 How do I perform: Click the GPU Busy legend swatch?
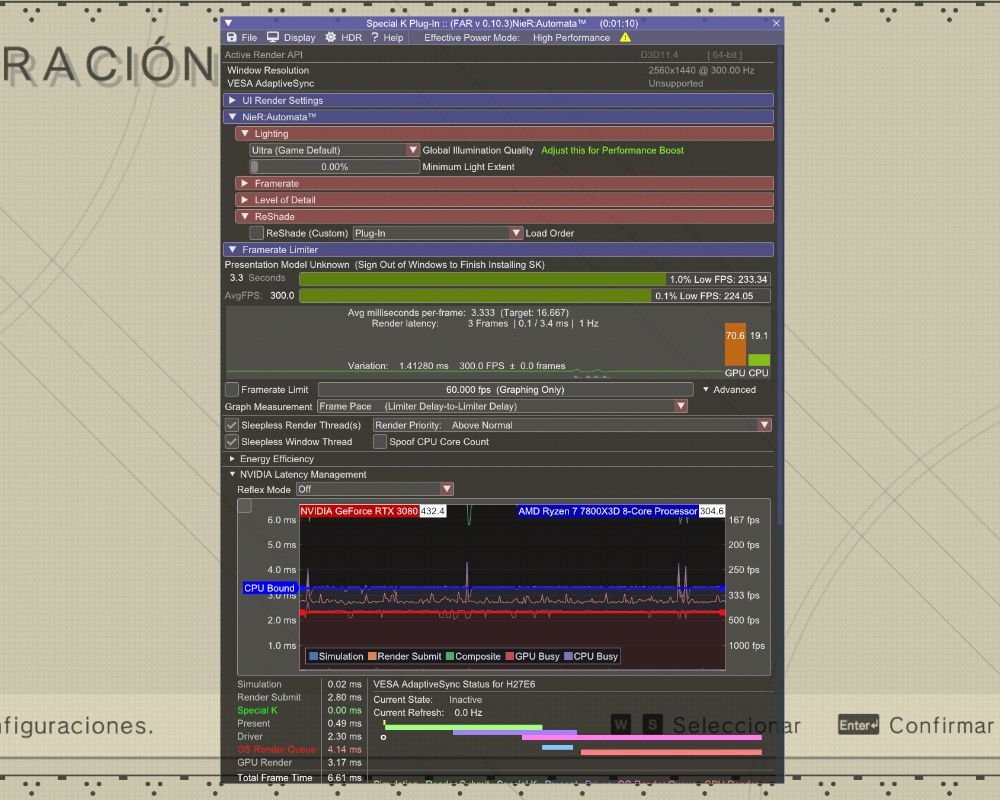coord(510,656)
